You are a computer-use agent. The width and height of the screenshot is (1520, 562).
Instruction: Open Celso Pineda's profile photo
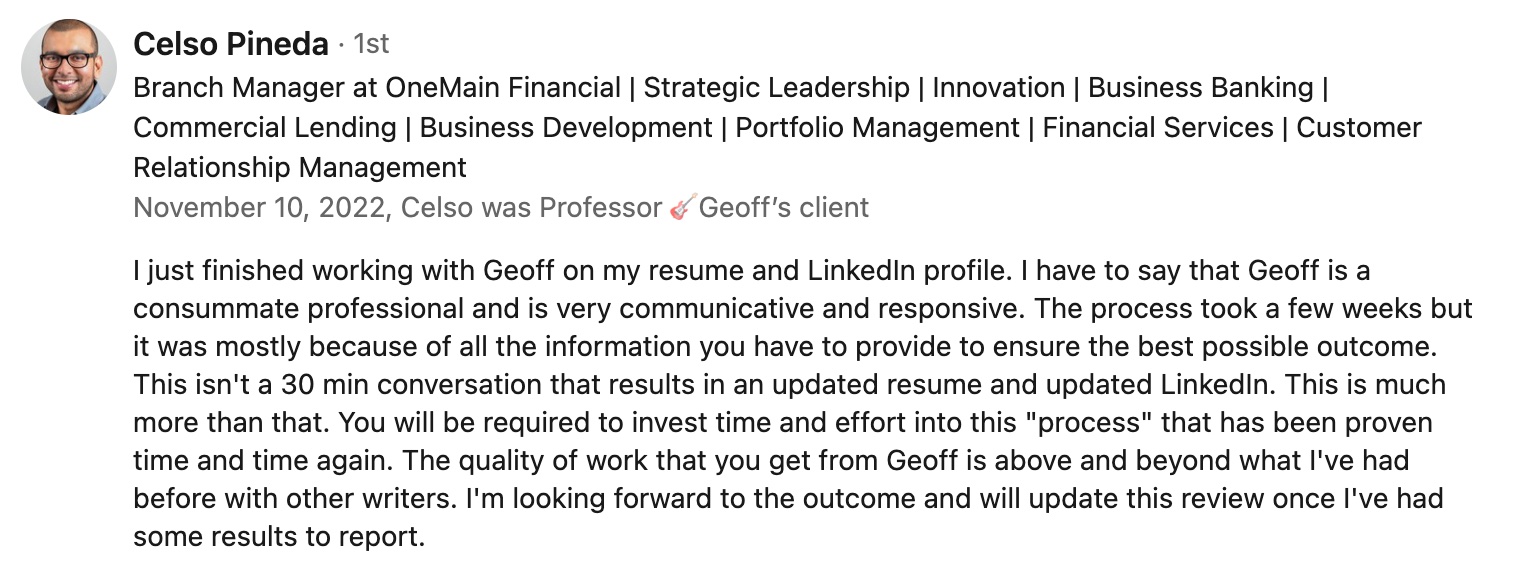coord(69,67)
